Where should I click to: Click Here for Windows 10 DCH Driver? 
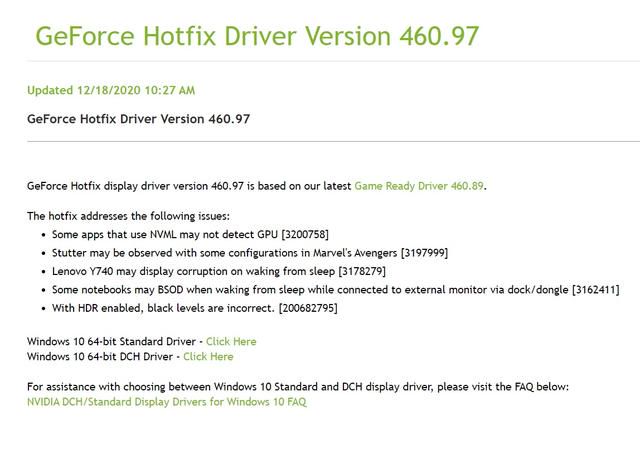tap(208, 357)
